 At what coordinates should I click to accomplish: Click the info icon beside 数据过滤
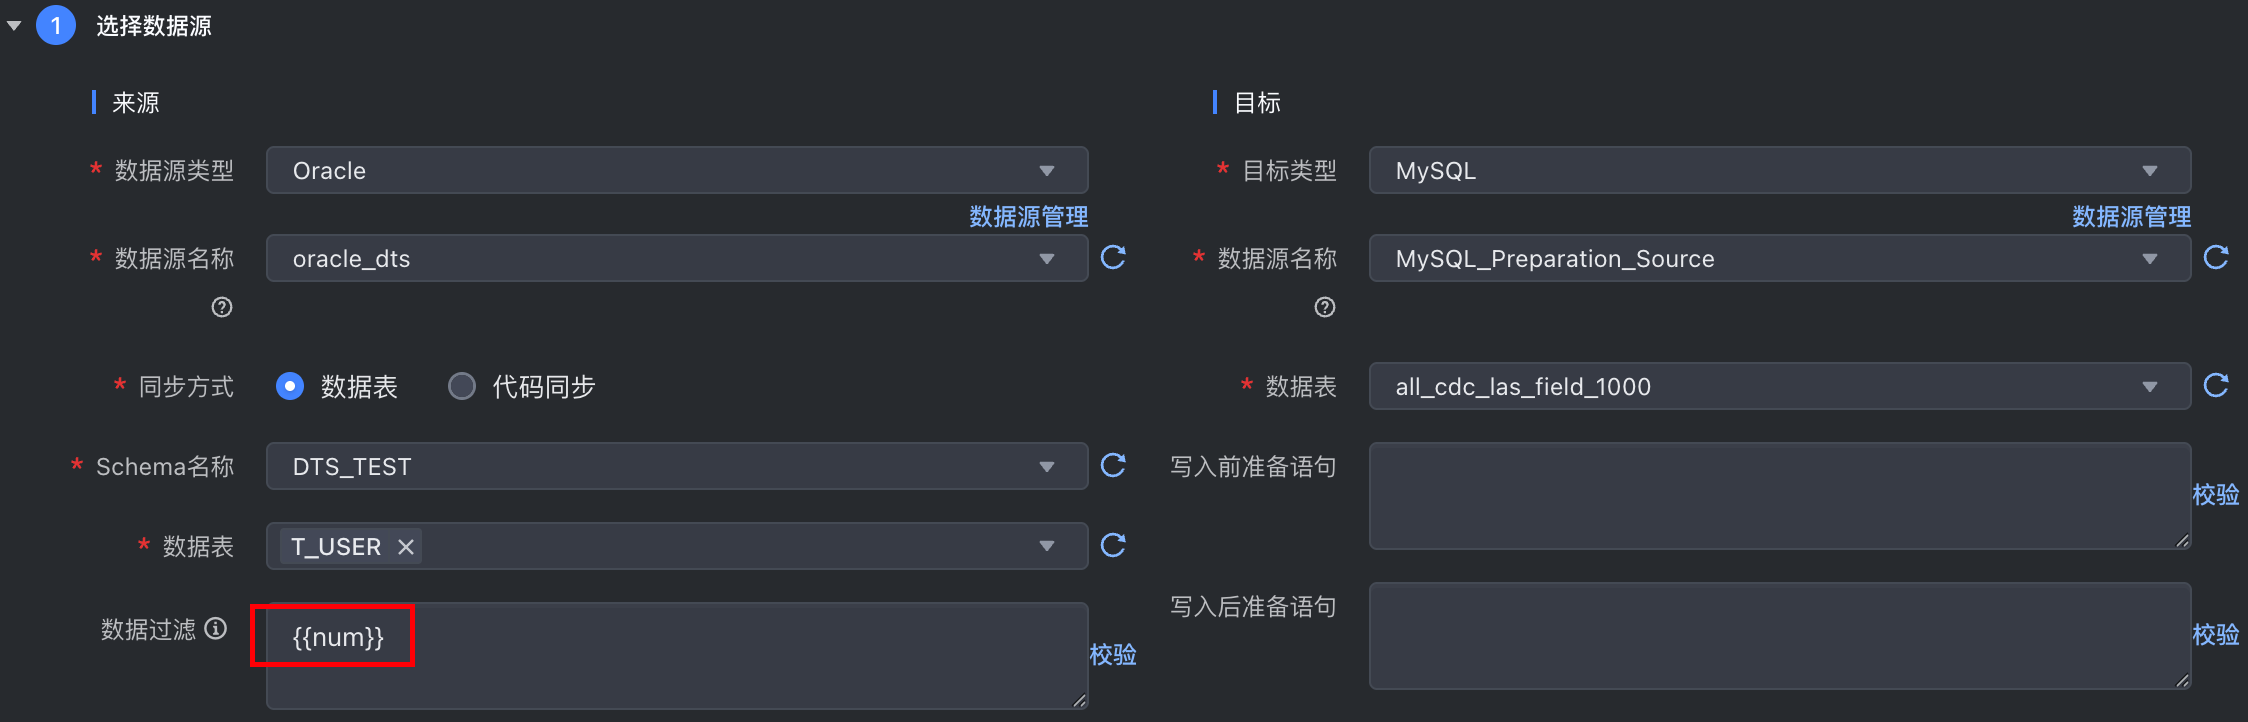coord(216,628)
